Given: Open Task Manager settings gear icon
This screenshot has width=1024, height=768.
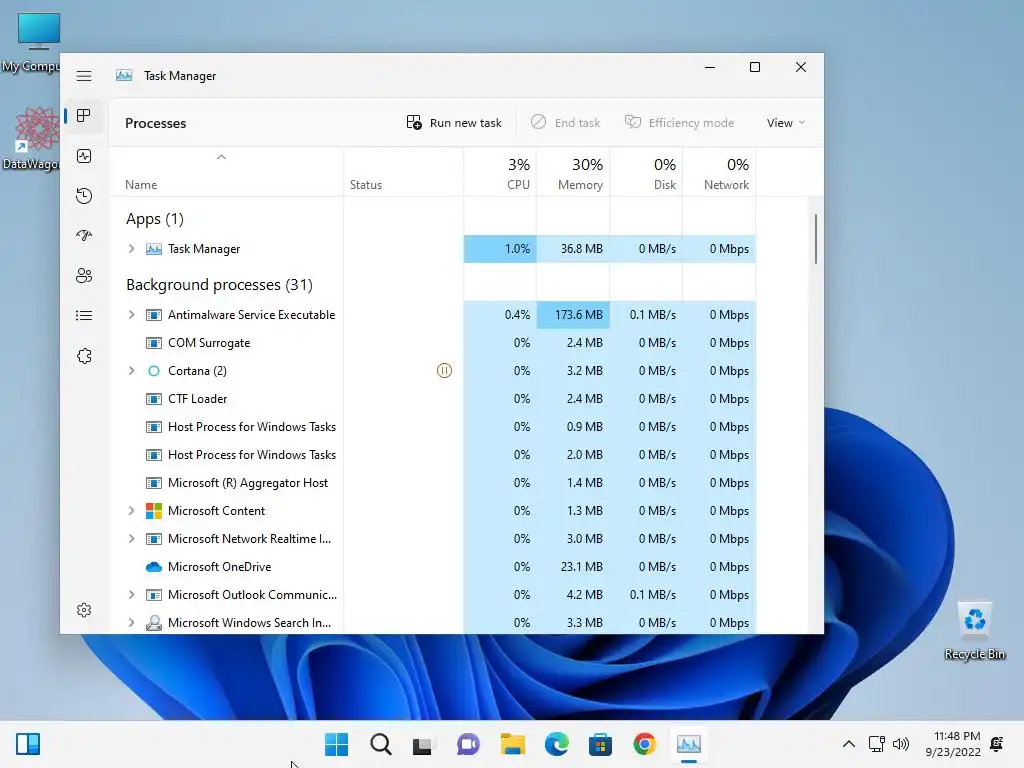Looking at the screenshot, I should pos(84,610).
